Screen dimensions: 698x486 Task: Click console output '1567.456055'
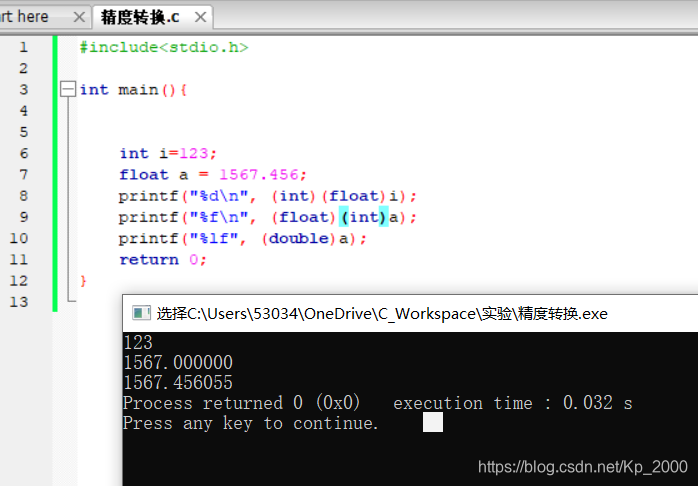pos(178,383)
